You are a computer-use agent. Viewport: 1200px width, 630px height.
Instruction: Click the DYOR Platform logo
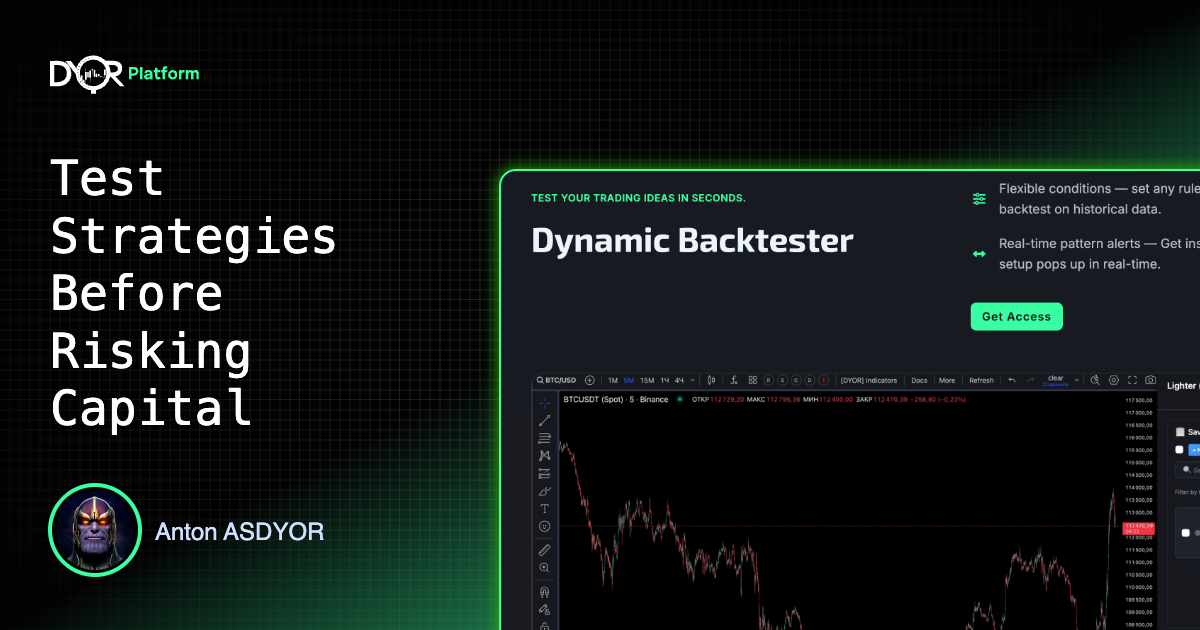[x=124, y=74]
